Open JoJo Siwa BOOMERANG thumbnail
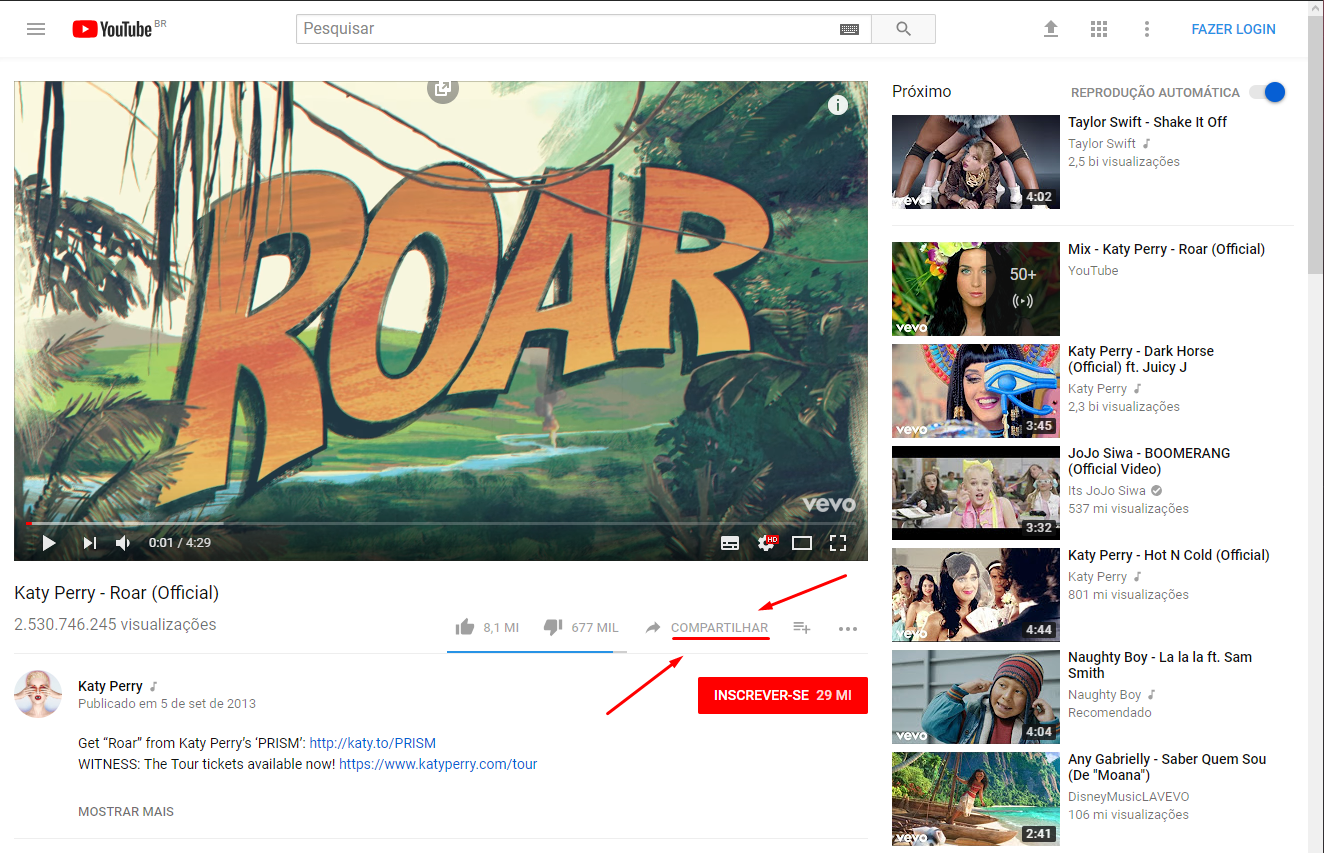Image resolution: width=1324 pixels, height=853 pixels. (975, 493)
